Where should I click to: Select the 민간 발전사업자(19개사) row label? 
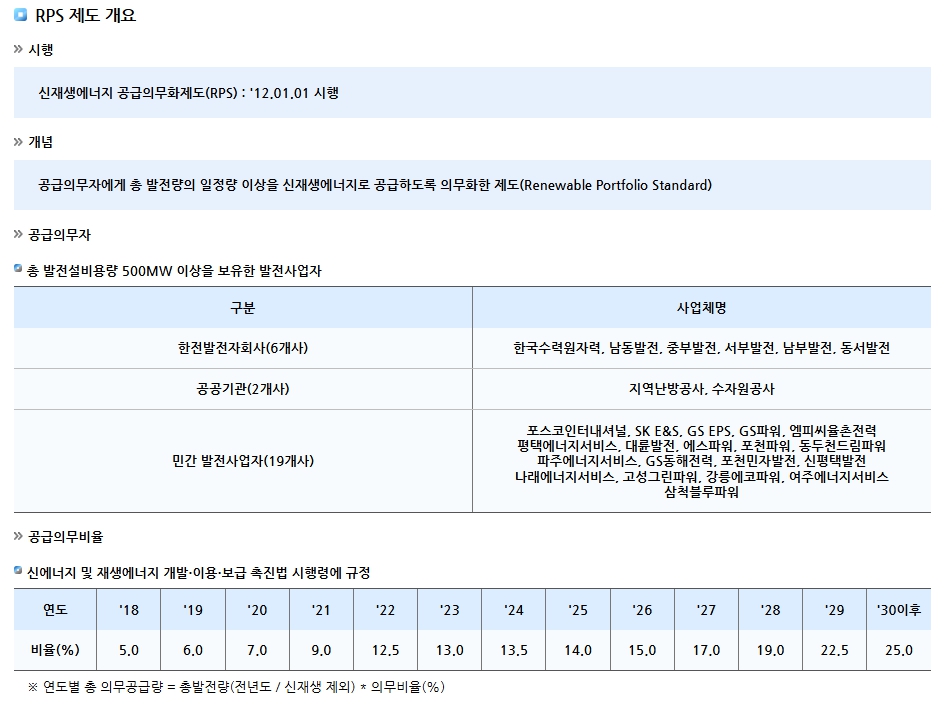(243, 461)
